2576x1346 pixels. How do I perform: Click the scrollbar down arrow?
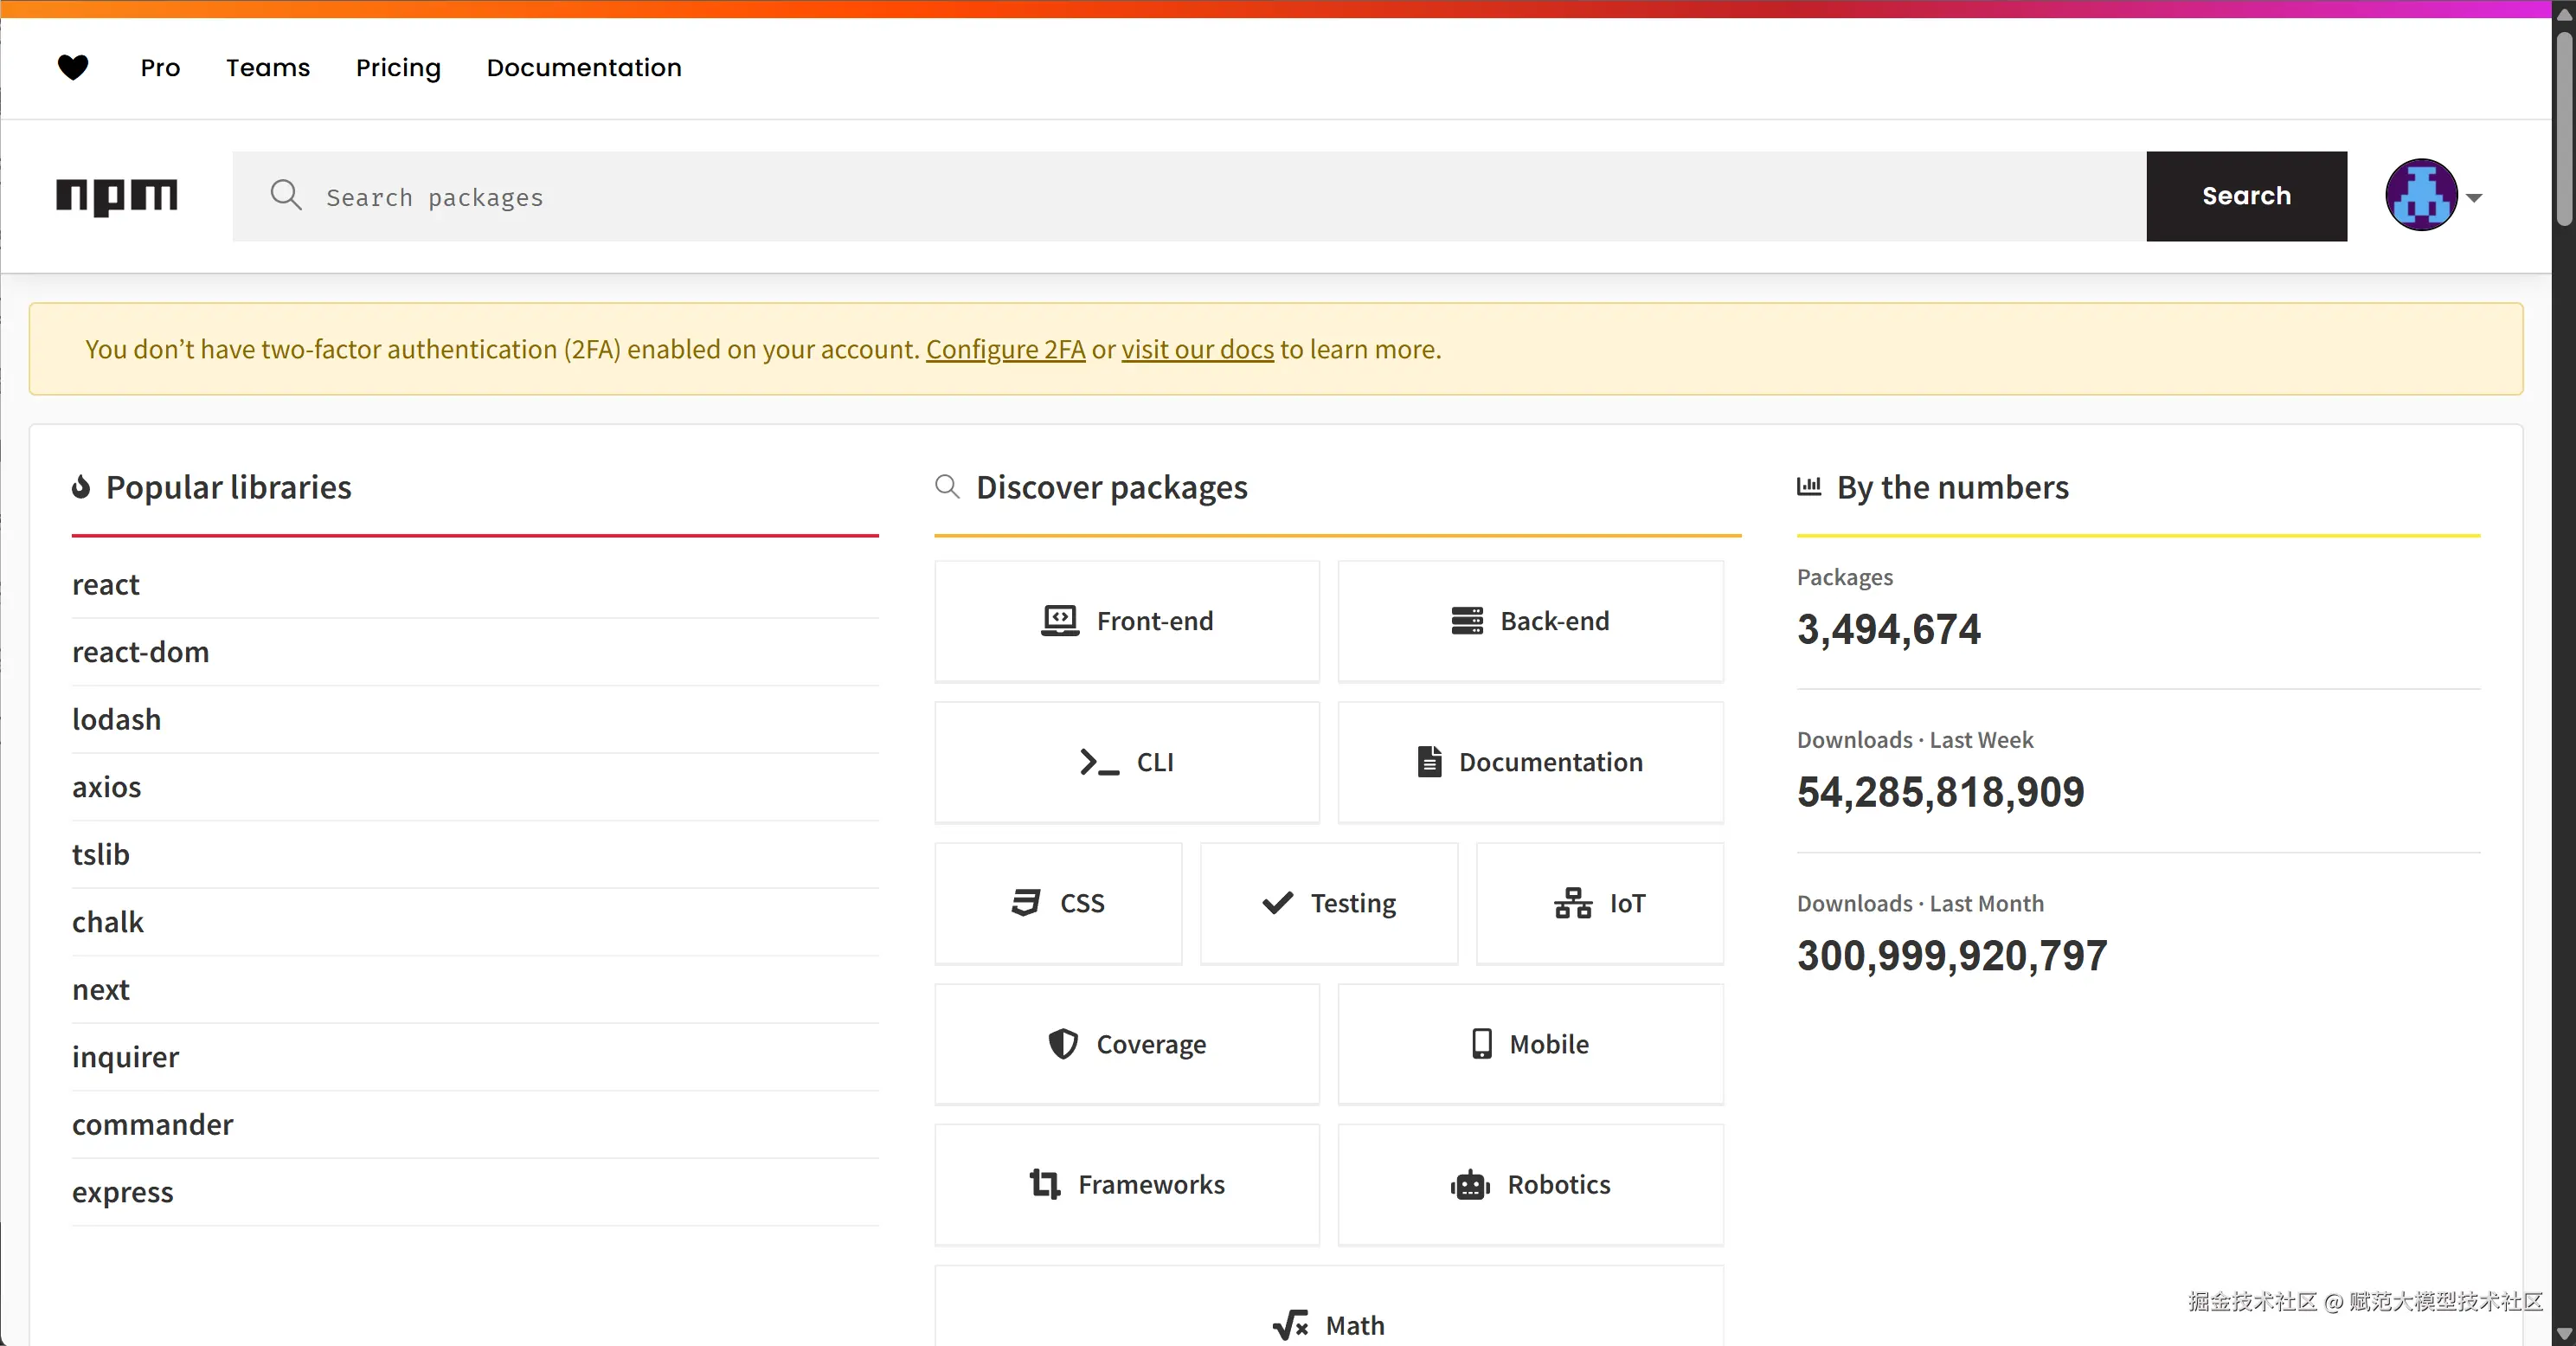(2563, 1334)
